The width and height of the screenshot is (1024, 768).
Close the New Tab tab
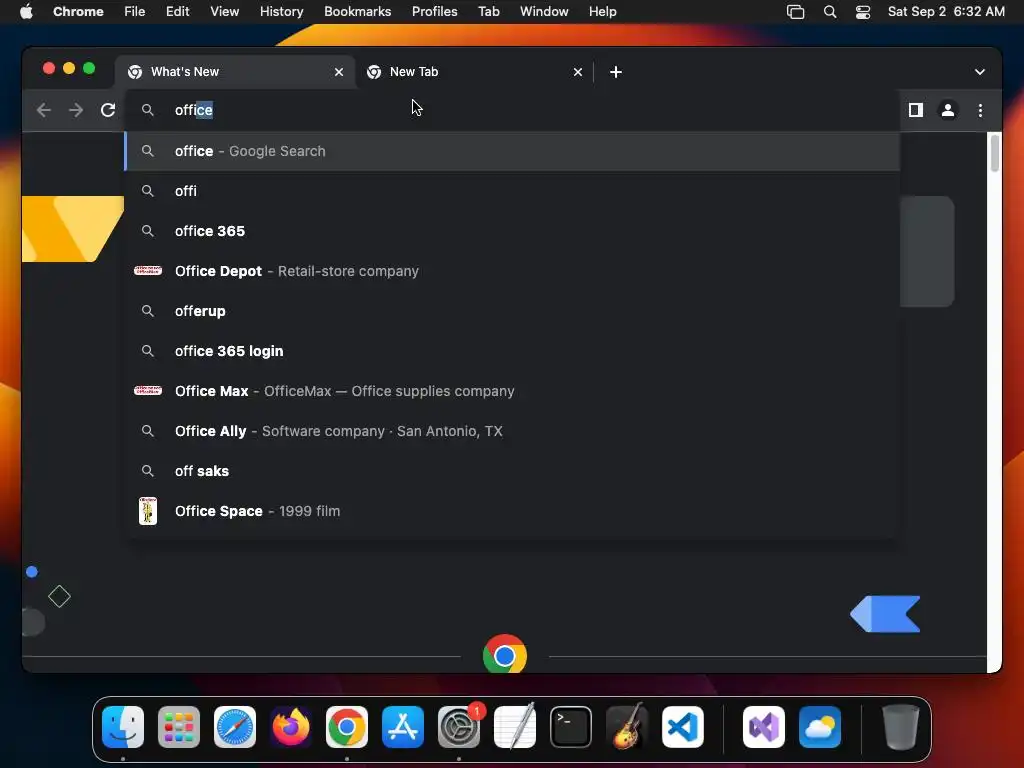point(578,72)
